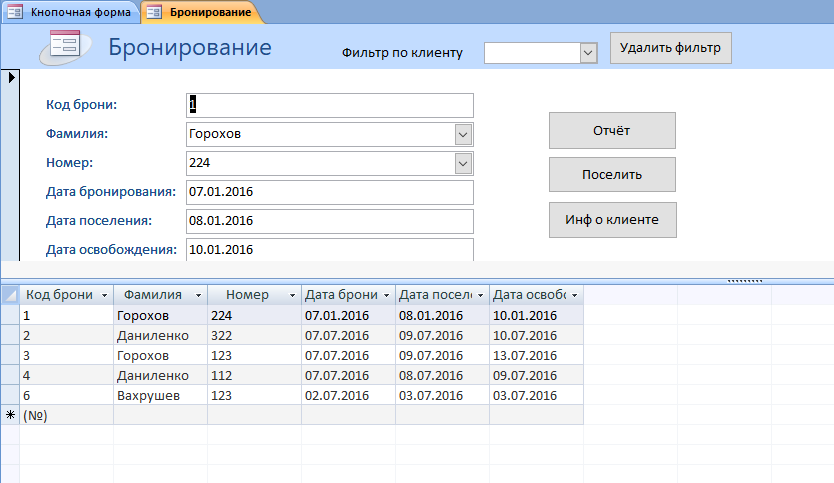Screen dimensions: 834x483
Task: Click the Дата бронирования field
Action: pyautogui.click(x=330, y=192)
